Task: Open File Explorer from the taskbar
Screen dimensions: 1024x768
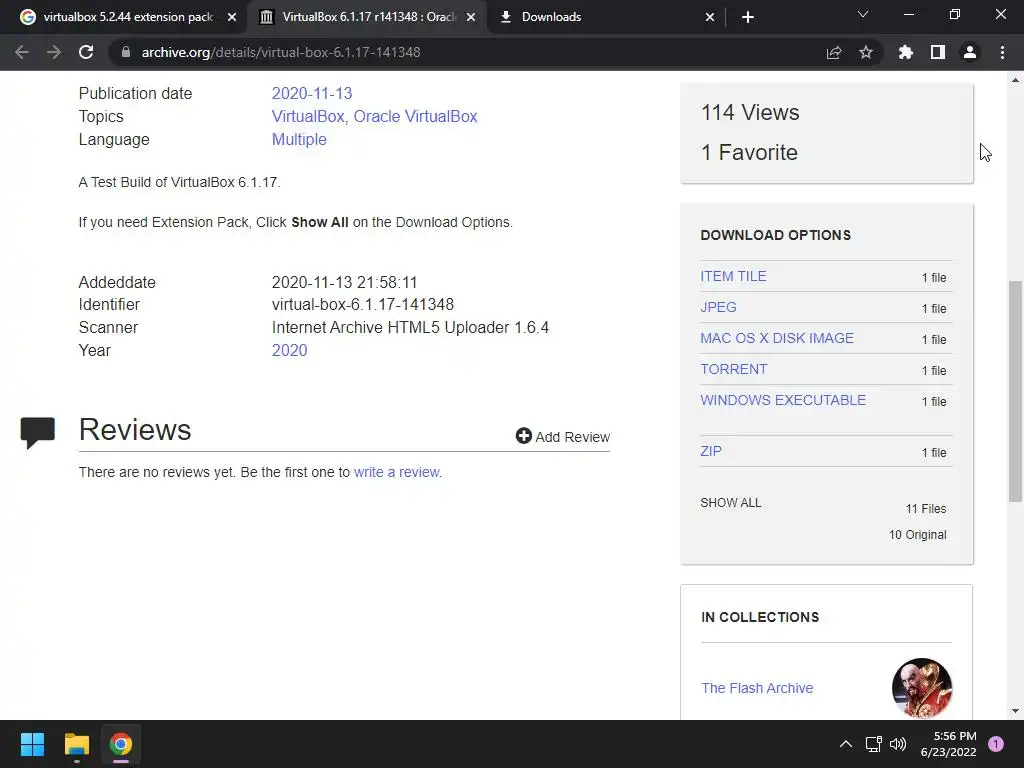Action: [76, 744]
